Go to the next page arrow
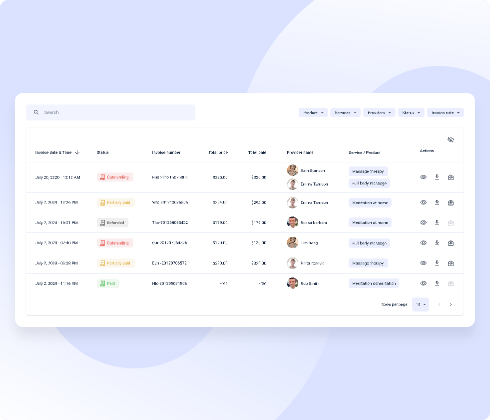The height and width of the screenshot is (420, 490). [451, 304]
